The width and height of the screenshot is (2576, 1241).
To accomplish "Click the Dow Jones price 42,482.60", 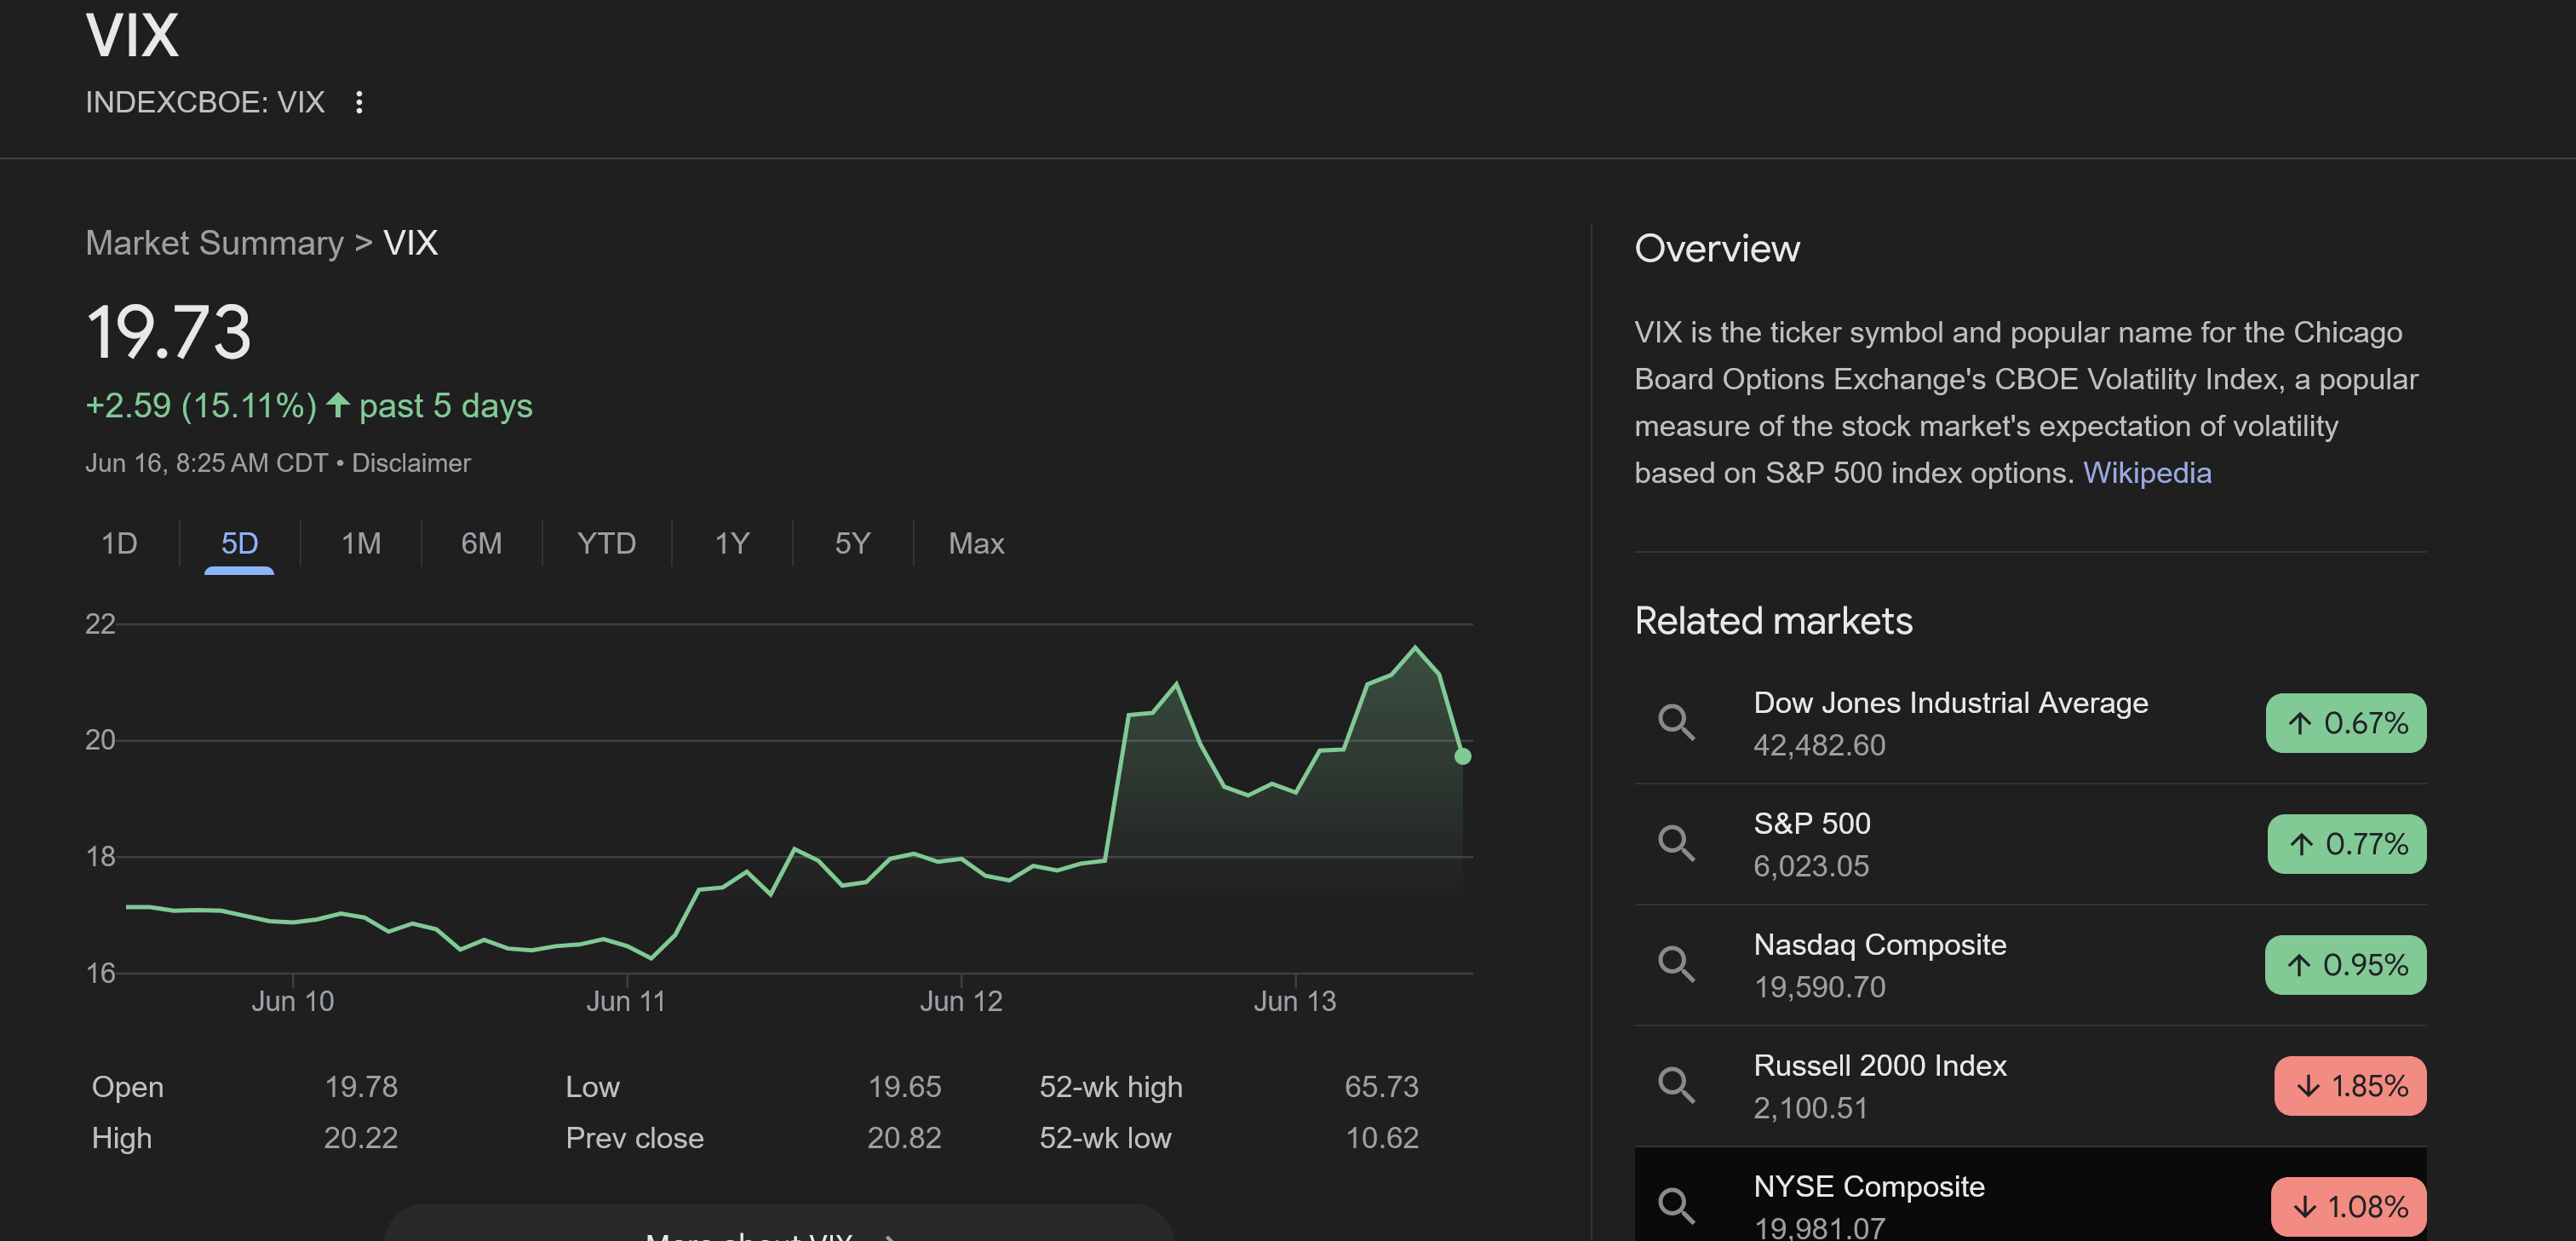I will [1819, 746].
